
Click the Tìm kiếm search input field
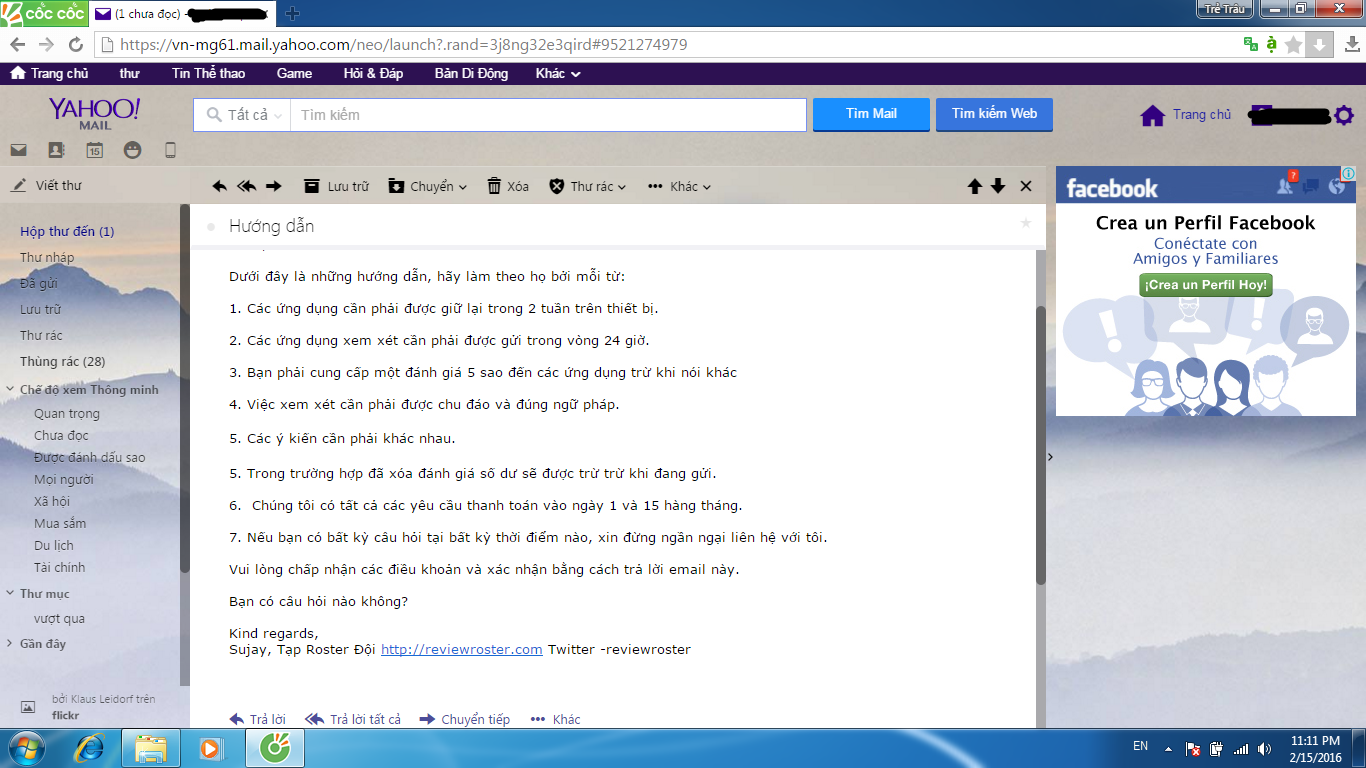click(548, 115)
